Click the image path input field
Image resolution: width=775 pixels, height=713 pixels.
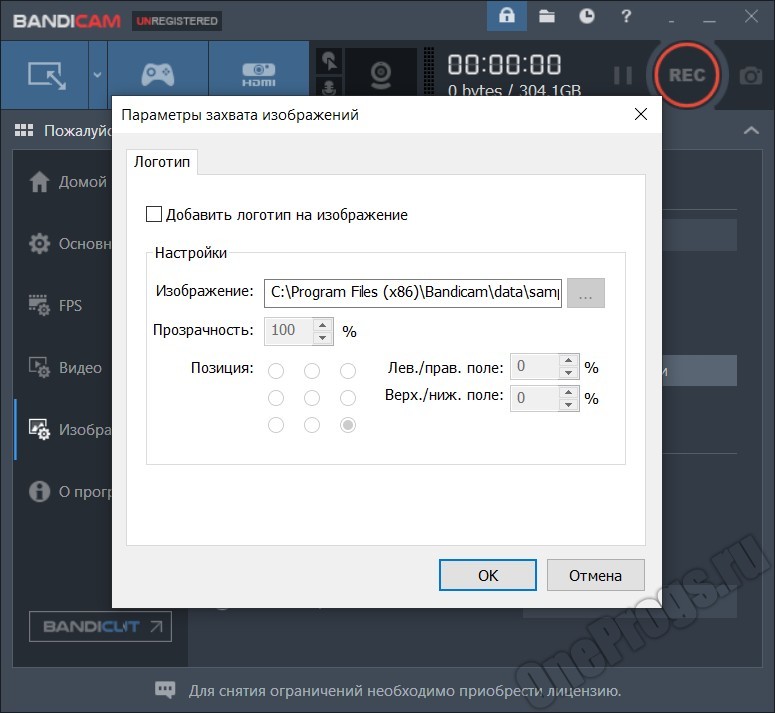click(x=413, y=292)
